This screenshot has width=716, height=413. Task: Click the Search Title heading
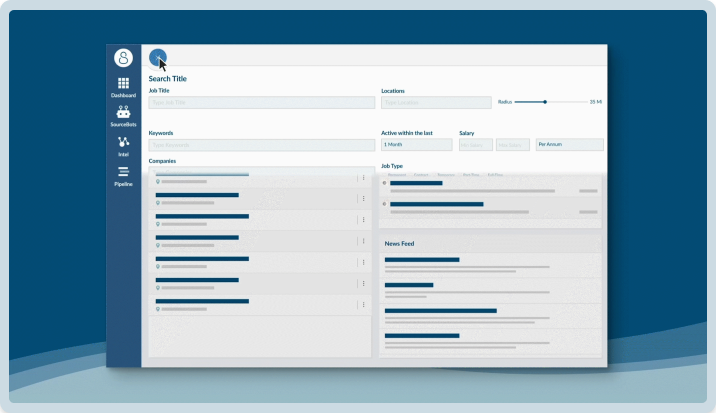tap(168, 79)
